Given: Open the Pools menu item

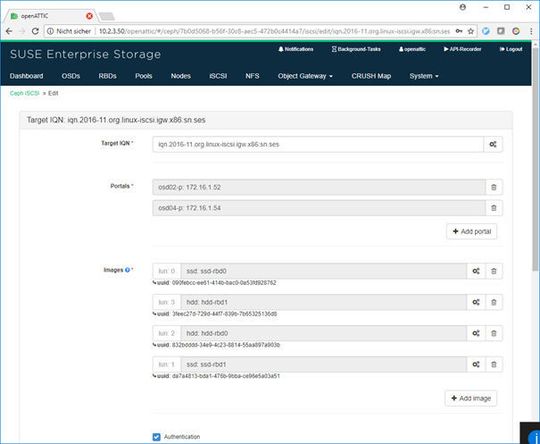Looking at the screenshot, I should [x=144, y=76].
